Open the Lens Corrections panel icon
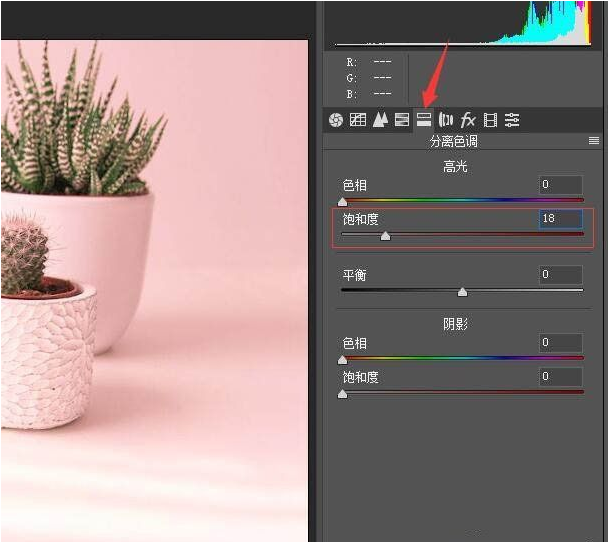608x542 pixels. pyautogui.click(x=446, y=120)
